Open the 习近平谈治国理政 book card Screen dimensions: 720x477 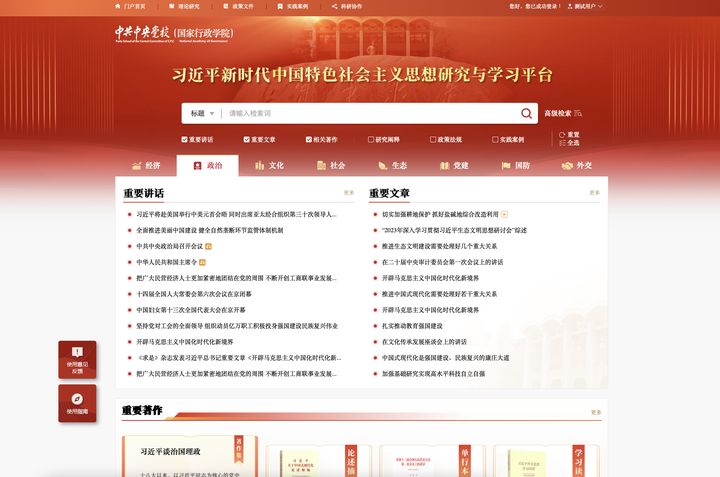190,456
